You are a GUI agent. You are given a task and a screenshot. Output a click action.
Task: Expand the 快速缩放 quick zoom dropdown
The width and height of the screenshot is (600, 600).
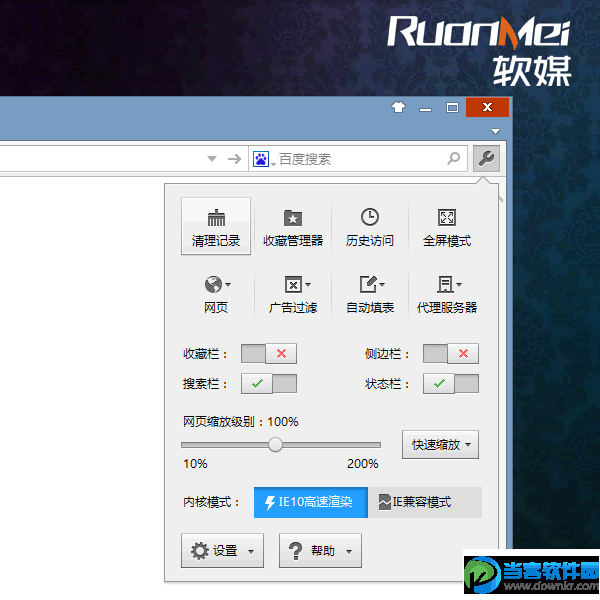click(x=440, y=445)
